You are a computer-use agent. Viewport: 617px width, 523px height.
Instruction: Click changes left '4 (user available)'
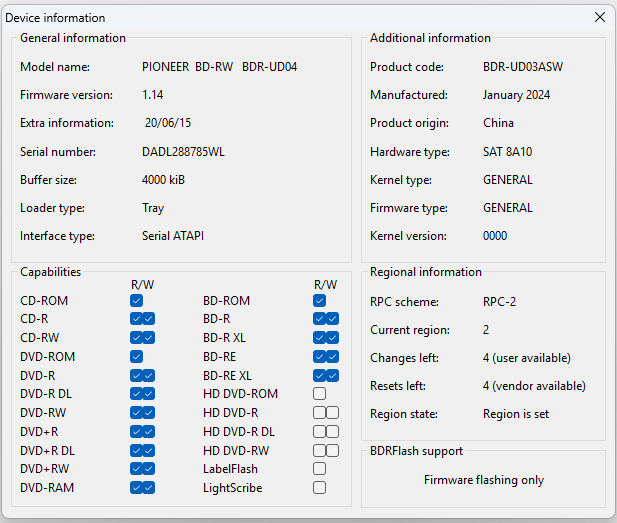tap(527, 358)
